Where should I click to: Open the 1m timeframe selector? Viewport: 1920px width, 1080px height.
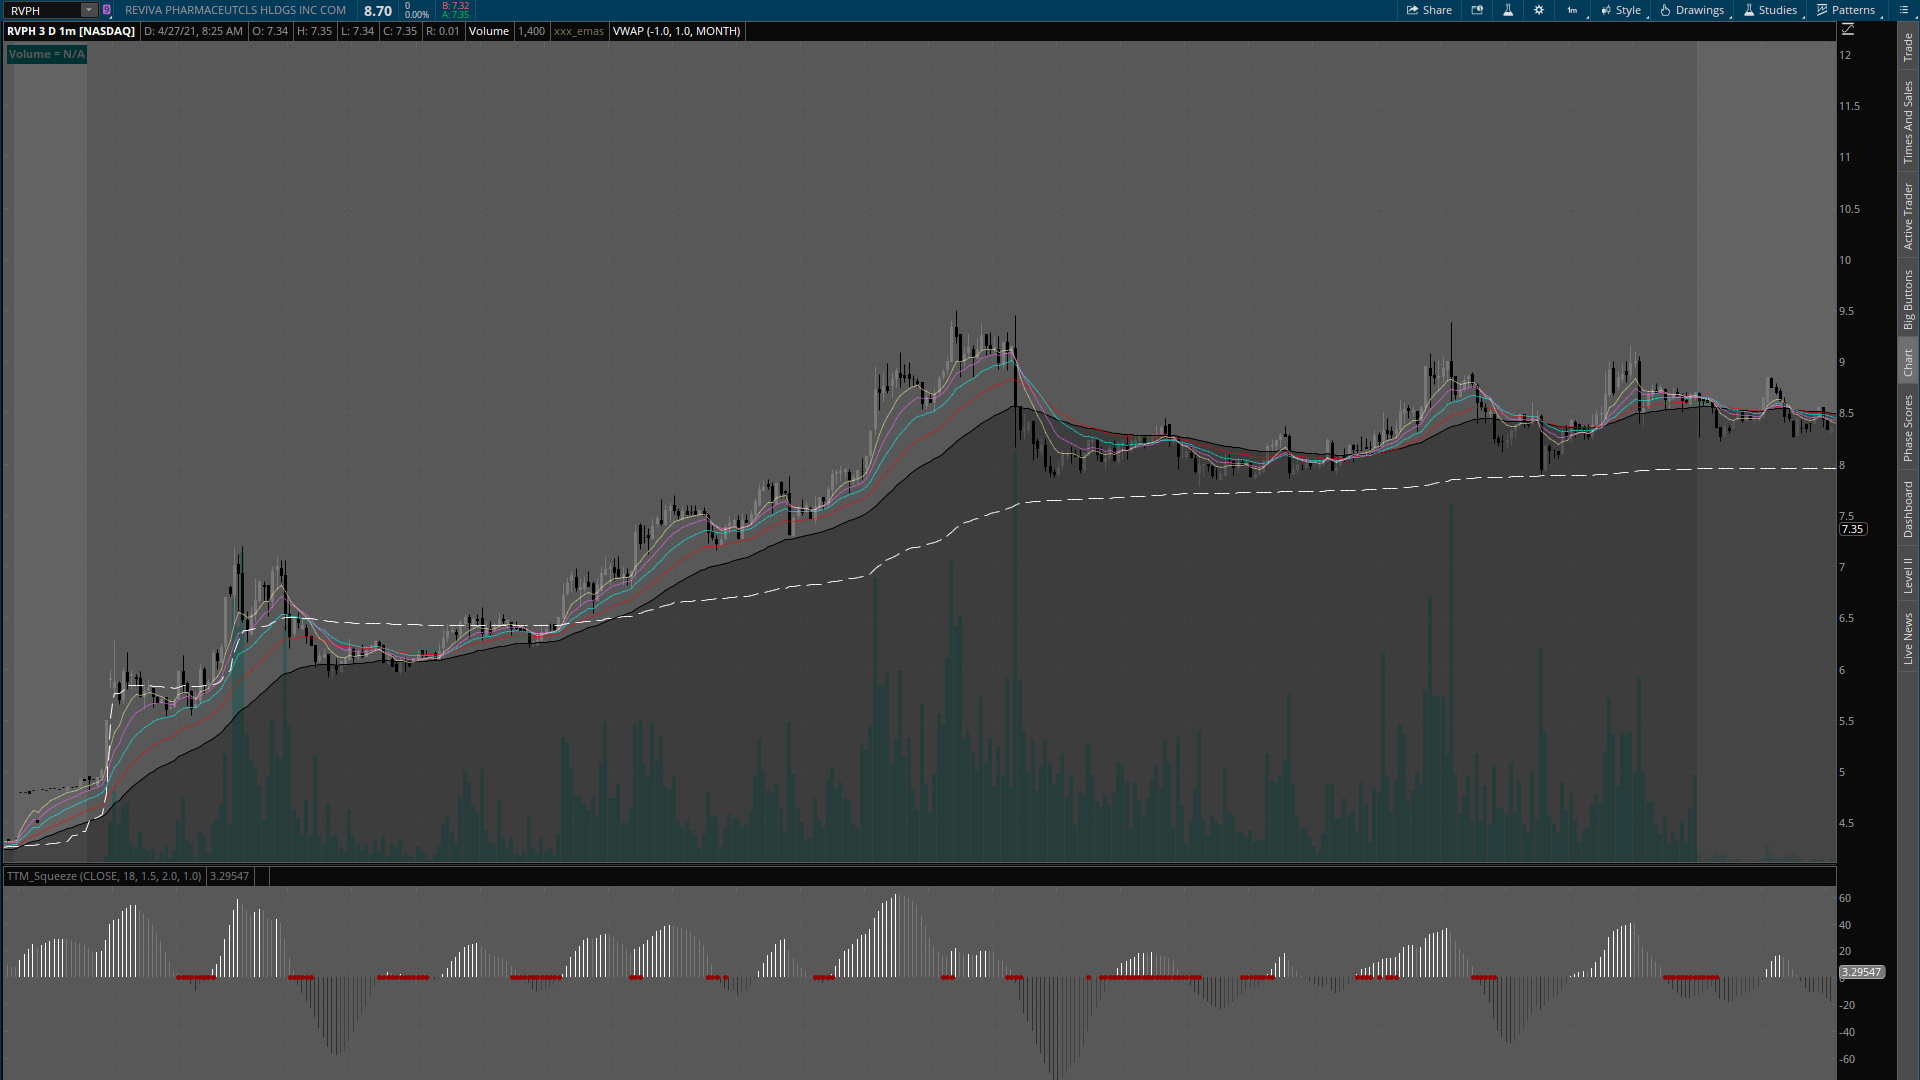(1573, 10)
